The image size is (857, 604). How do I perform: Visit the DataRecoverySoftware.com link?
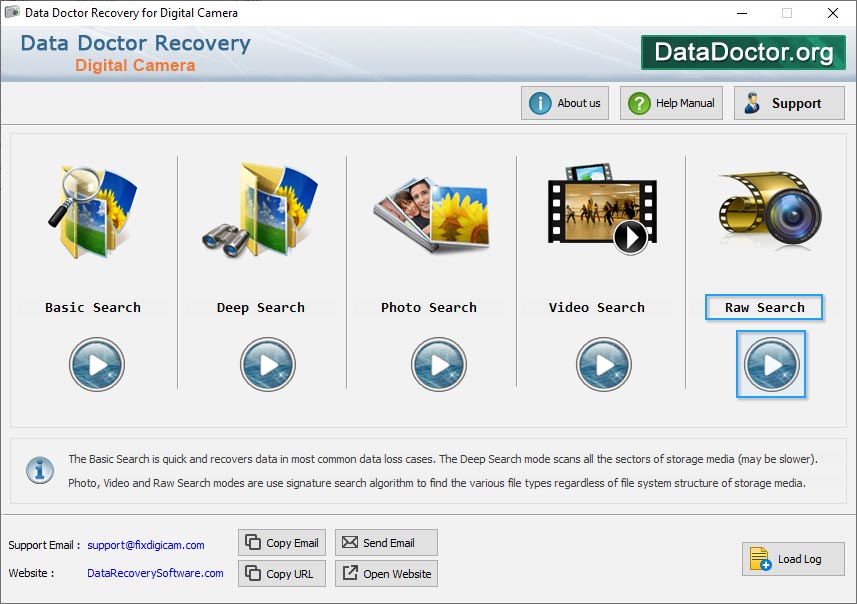point(155,573)
